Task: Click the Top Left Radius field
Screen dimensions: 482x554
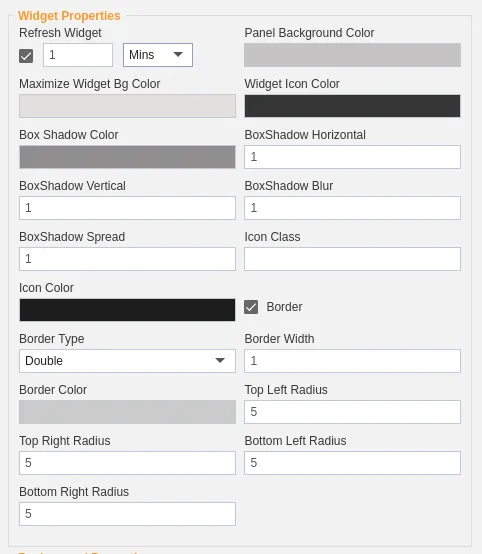Action: click(352, 412)
